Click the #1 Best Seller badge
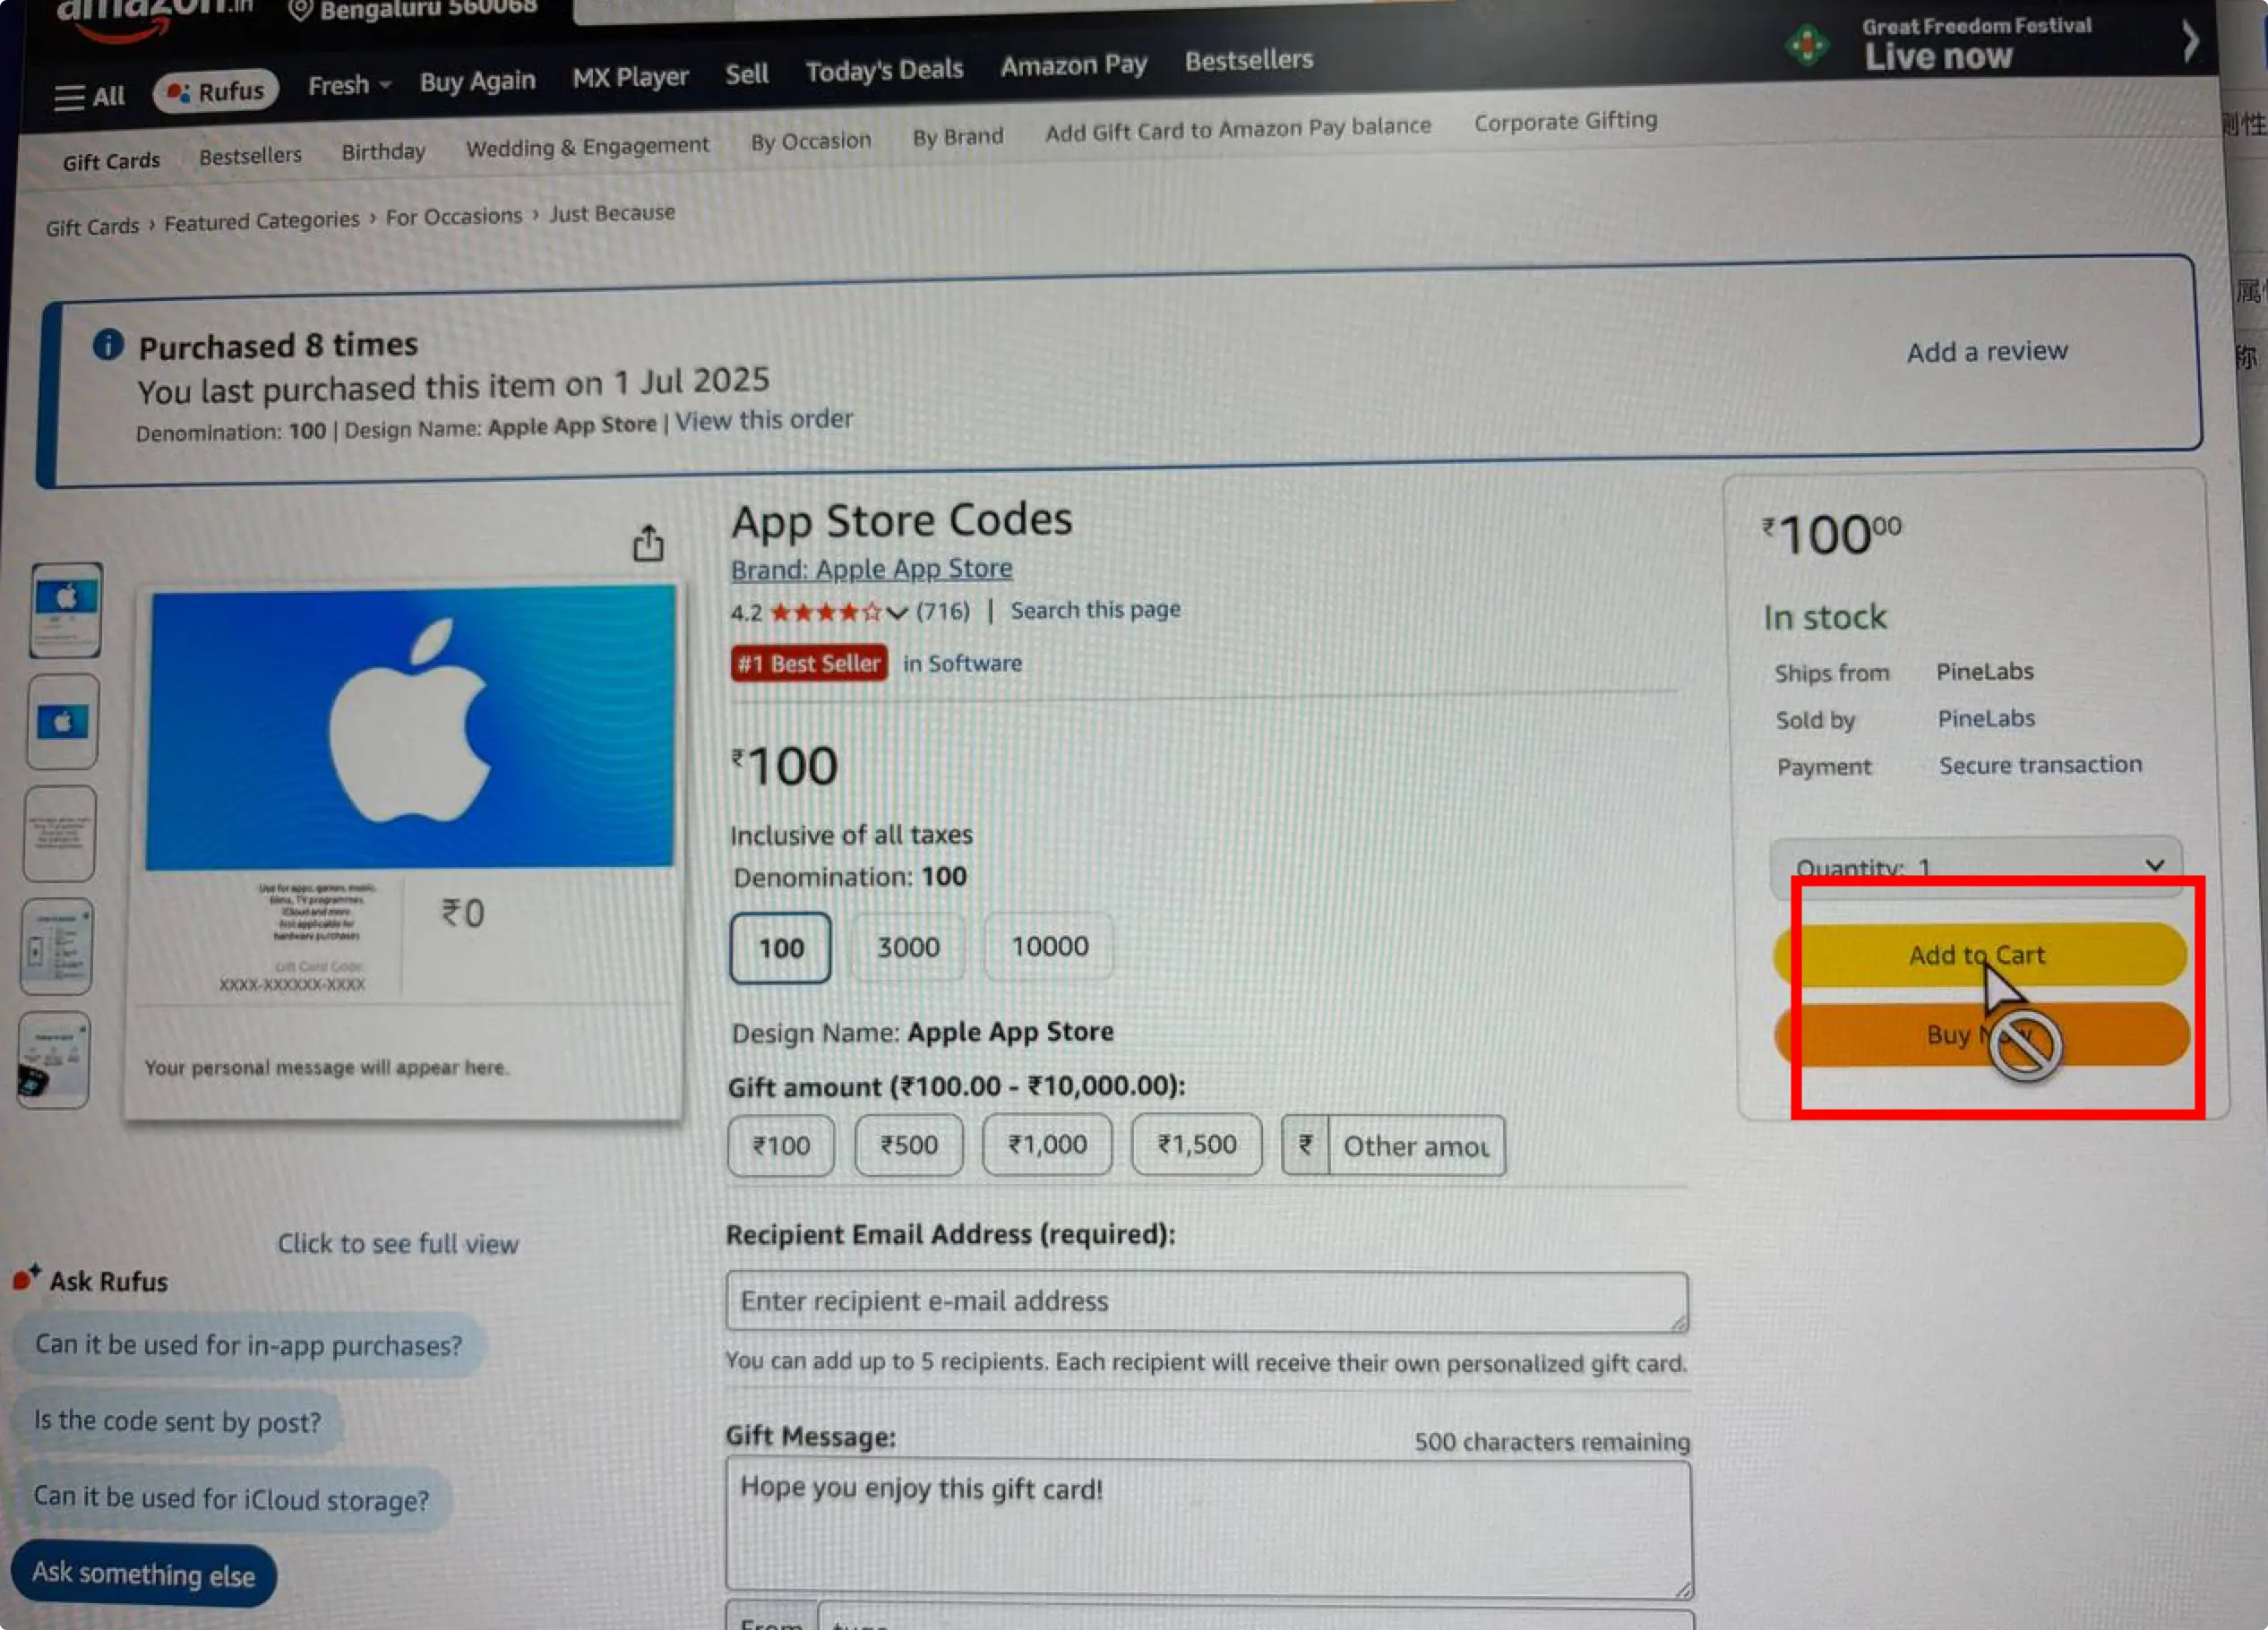Viewport: 2268px width, 1630px height. (809, 663)
